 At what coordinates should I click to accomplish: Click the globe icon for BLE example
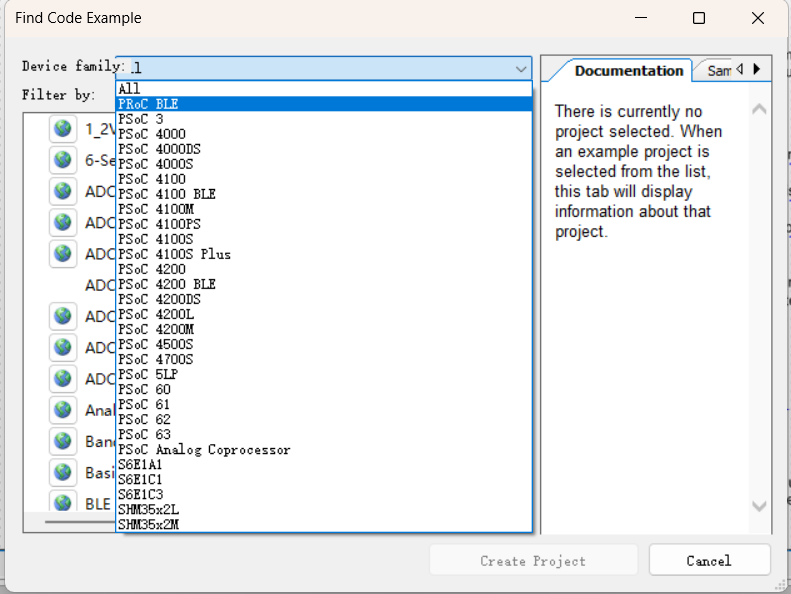(x=63, y=501)
